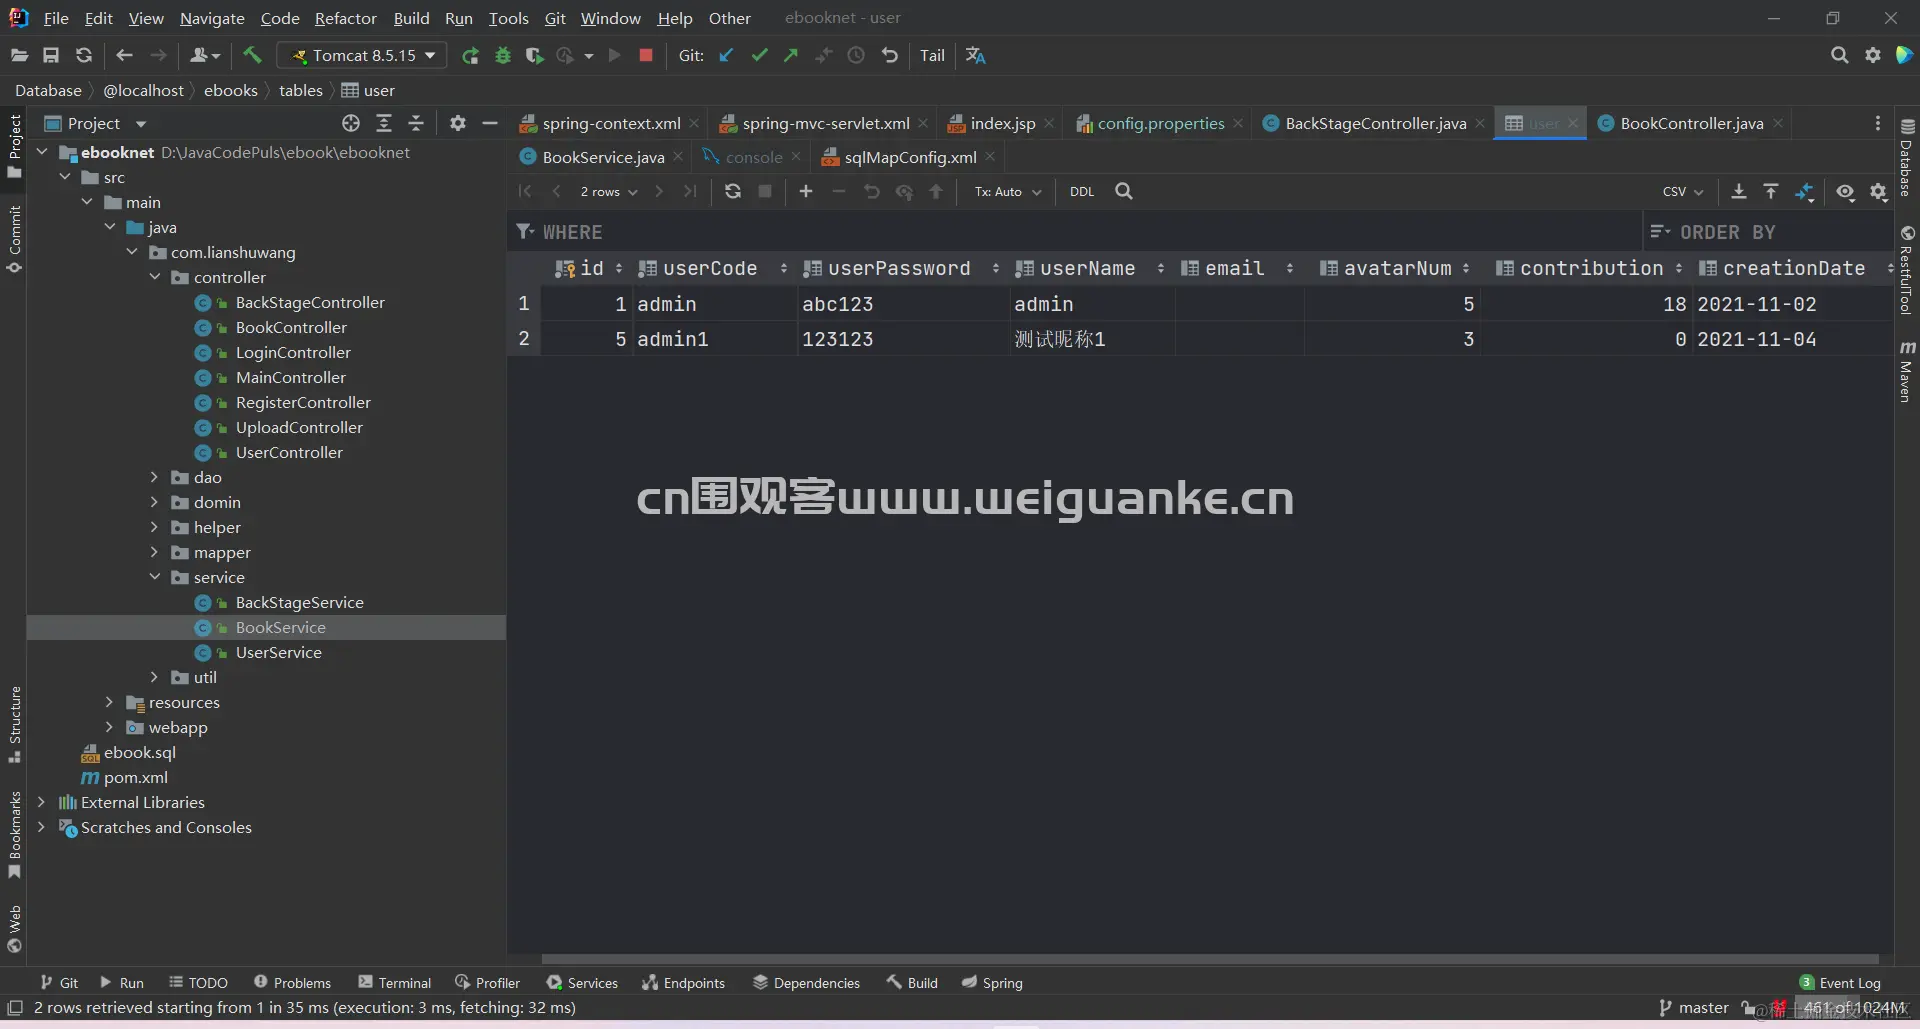Open the CSV export format dropdown
This screenshot has width=1920, height=1029.
(x=1683, y=192)
